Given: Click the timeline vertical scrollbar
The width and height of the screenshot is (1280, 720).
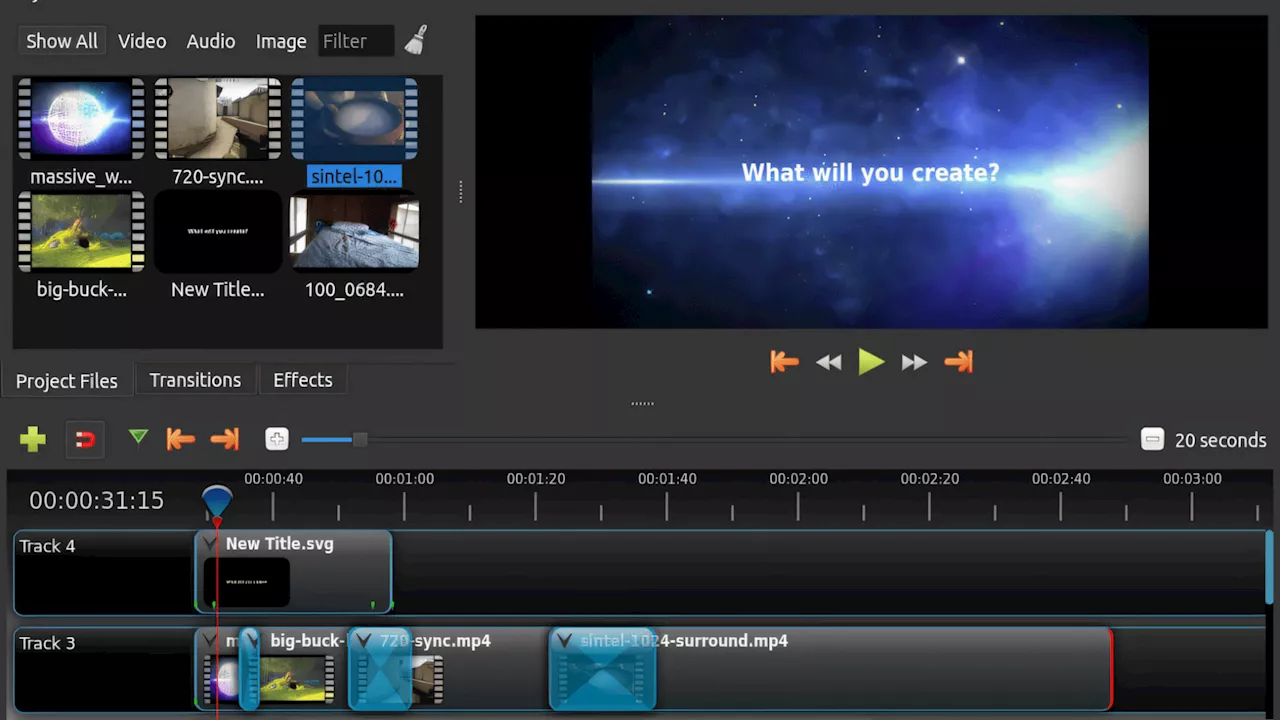Looking at the screenshot, I should tap(1270, 567).
